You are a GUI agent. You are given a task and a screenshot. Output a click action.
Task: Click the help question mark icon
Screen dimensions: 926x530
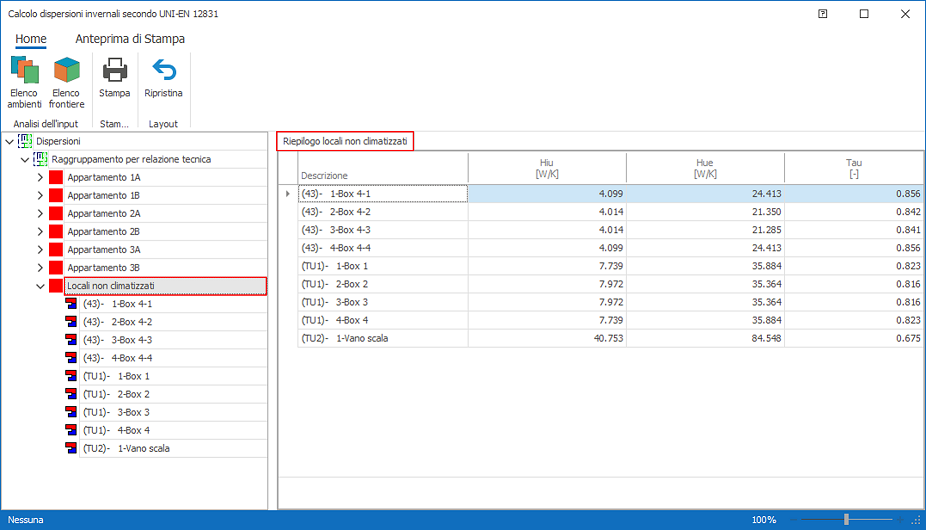(822, 14)
